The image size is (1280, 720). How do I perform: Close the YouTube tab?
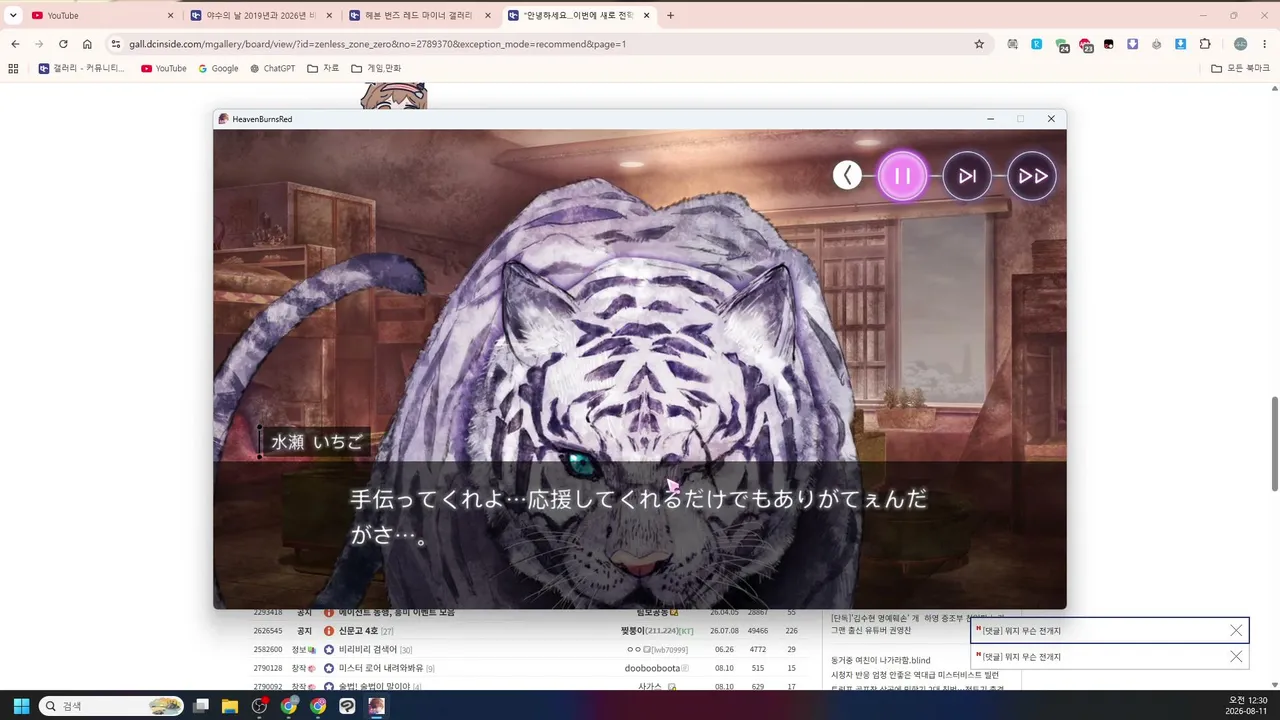coord(170,15)
